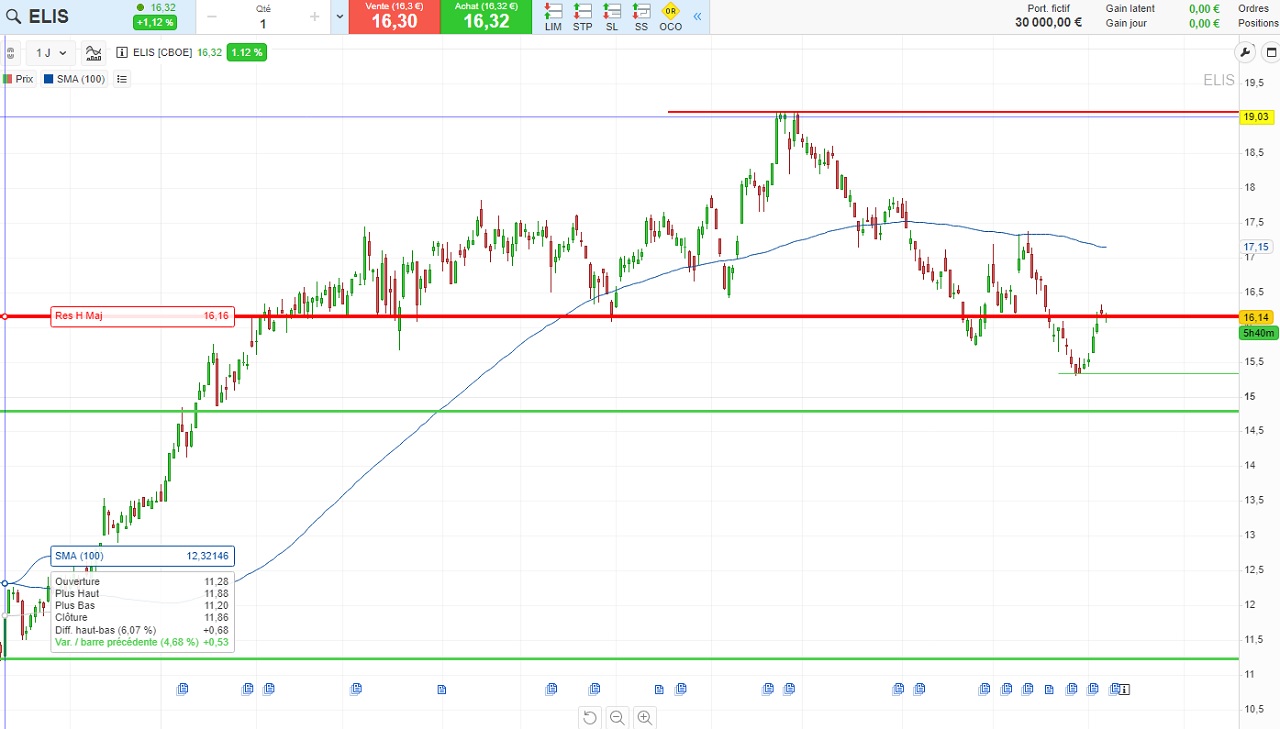Image resolution: width=1280 pixels, height=729 pixels.
Task: Open the Ordres tab
Action: [x=1253, y=9]
